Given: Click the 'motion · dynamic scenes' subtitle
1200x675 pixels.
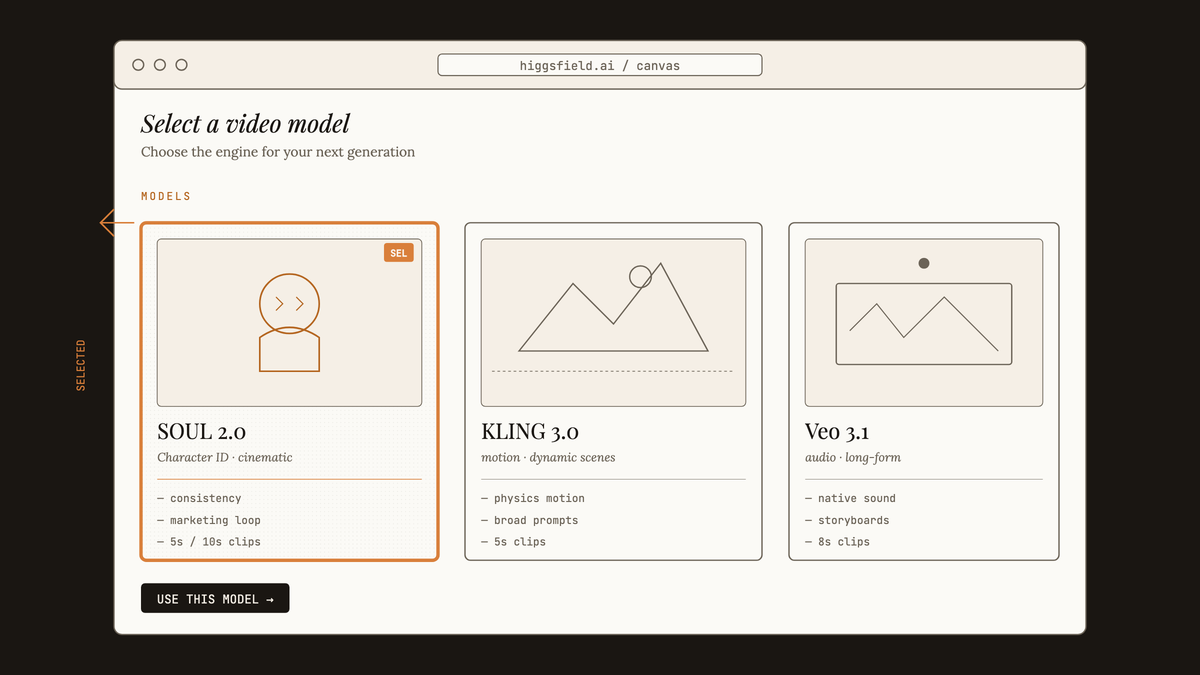Looking at the screenshot, I should (x=548, y=458).
